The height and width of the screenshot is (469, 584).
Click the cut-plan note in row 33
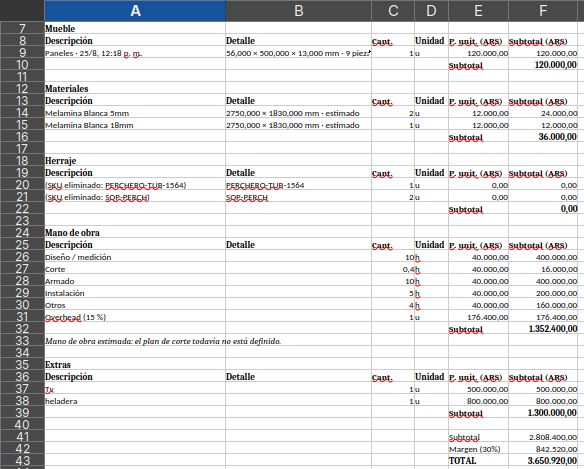163,341
